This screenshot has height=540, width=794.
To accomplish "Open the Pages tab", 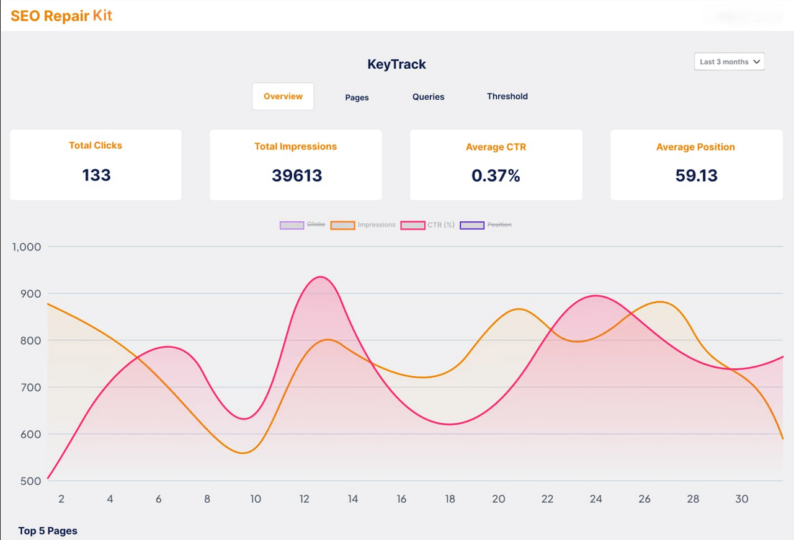I will pos(357,98).
